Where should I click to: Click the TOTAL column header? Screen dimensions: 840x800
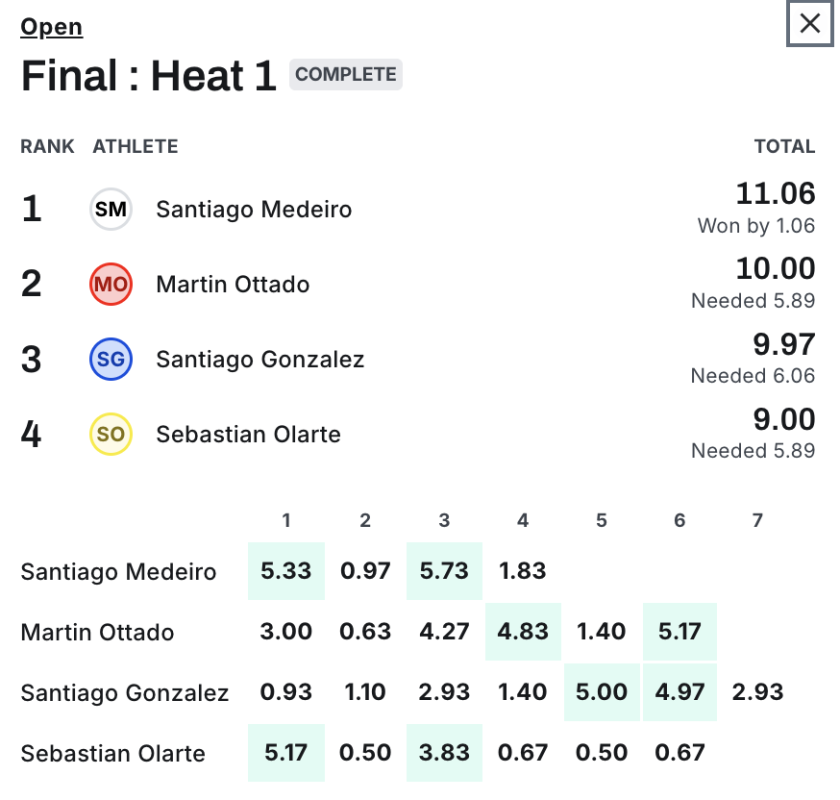784,146
